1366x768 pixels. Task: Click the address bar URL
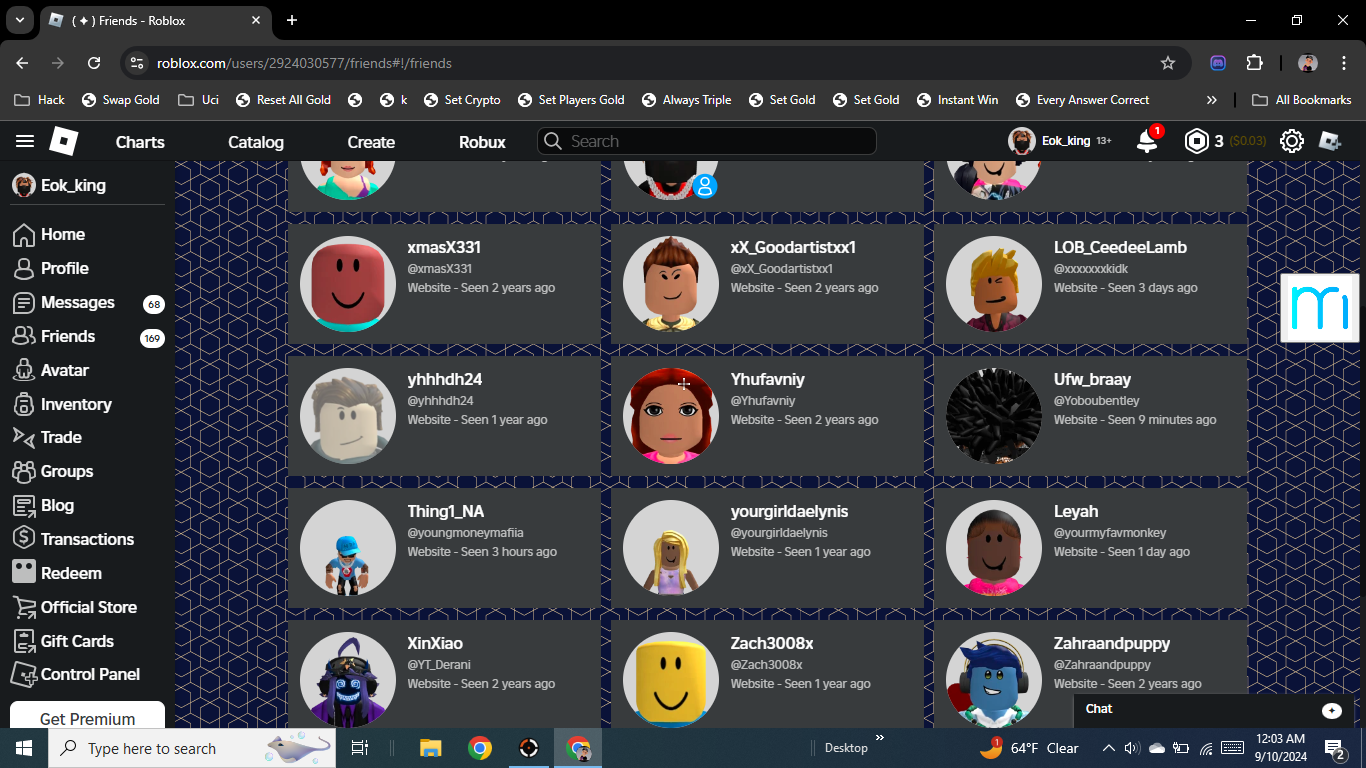[x=304, y=63]
